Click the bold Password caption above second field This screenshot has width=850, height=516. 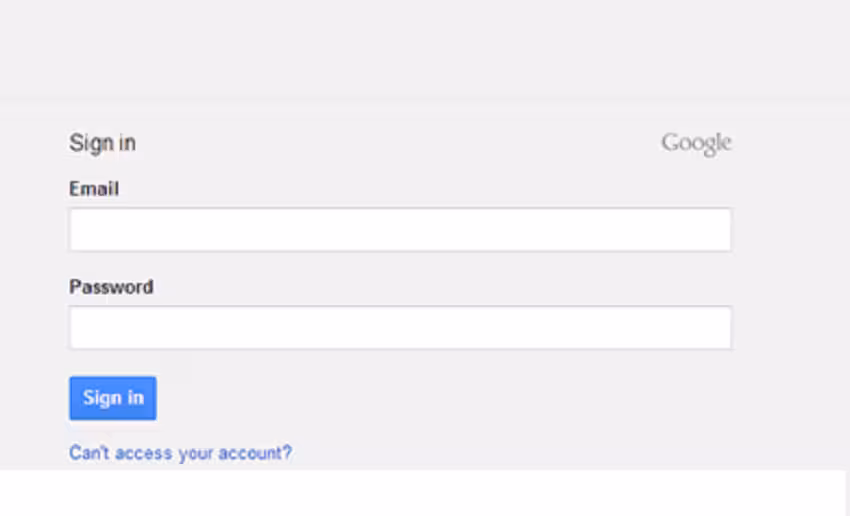[111, 287]
